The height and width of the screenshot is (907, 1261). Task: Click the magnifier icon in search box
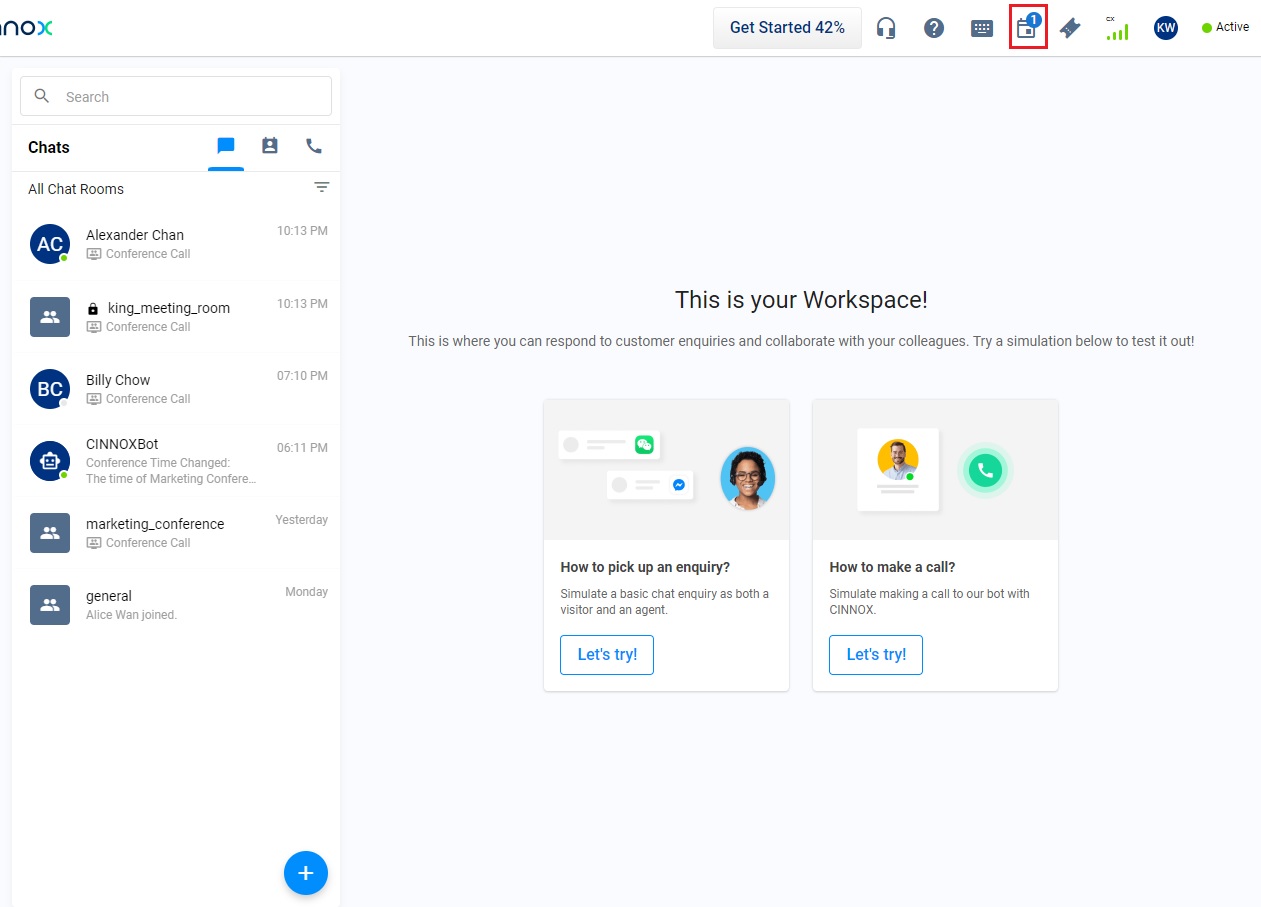(42, 96)
